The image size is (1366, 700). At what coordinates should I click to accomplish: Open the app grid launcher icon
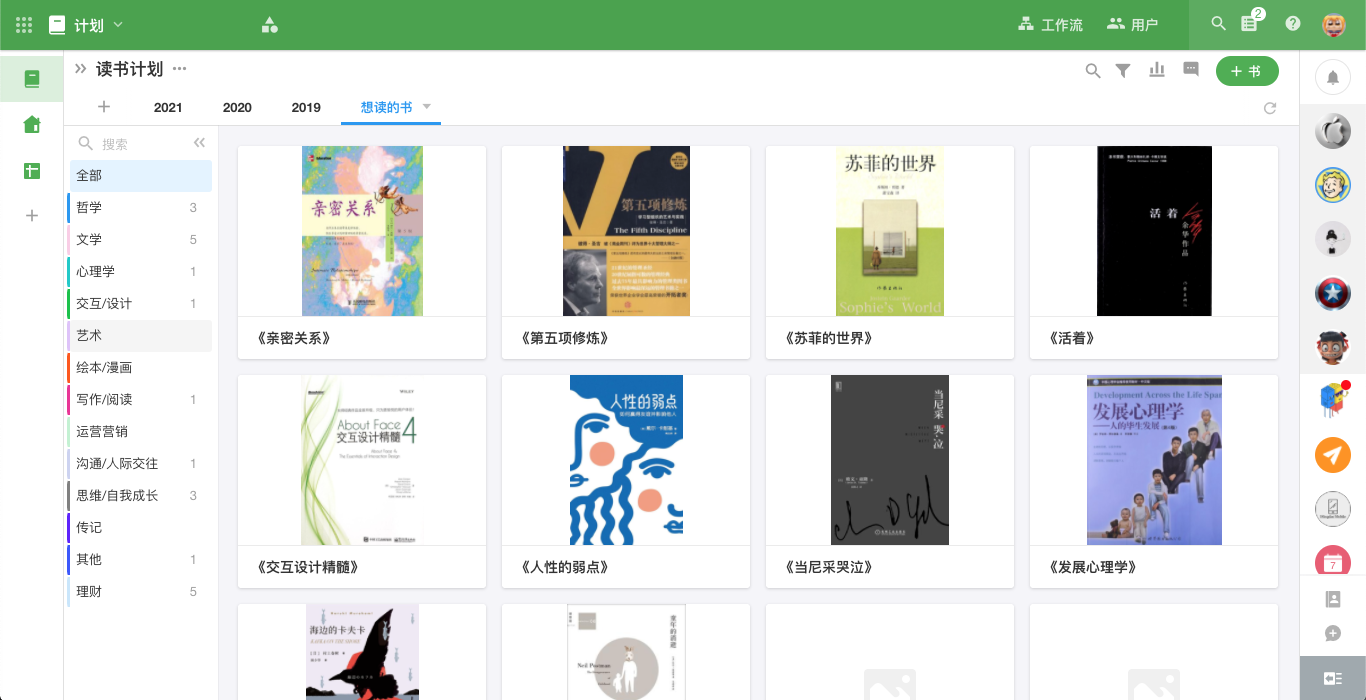click(x=24, y=24)
